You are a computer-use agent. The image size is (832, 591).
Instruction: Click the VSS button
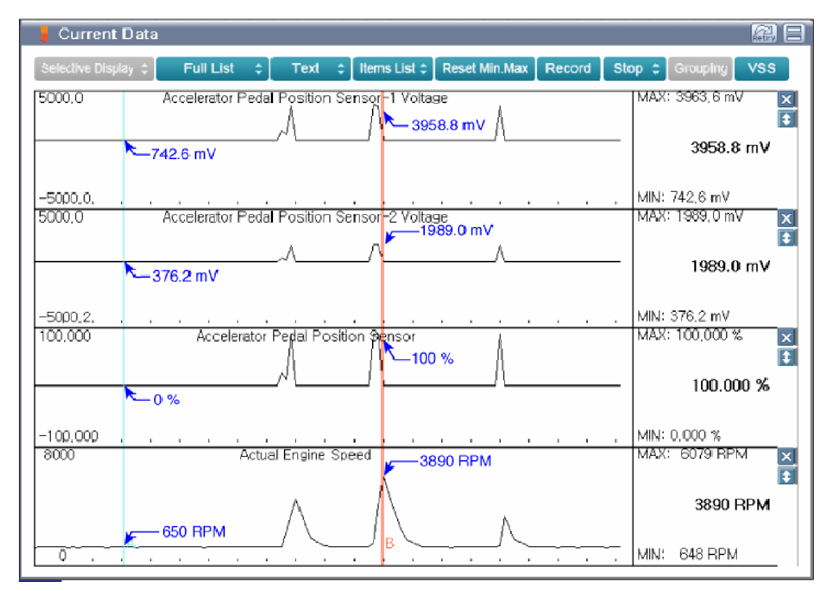(761, 69)
